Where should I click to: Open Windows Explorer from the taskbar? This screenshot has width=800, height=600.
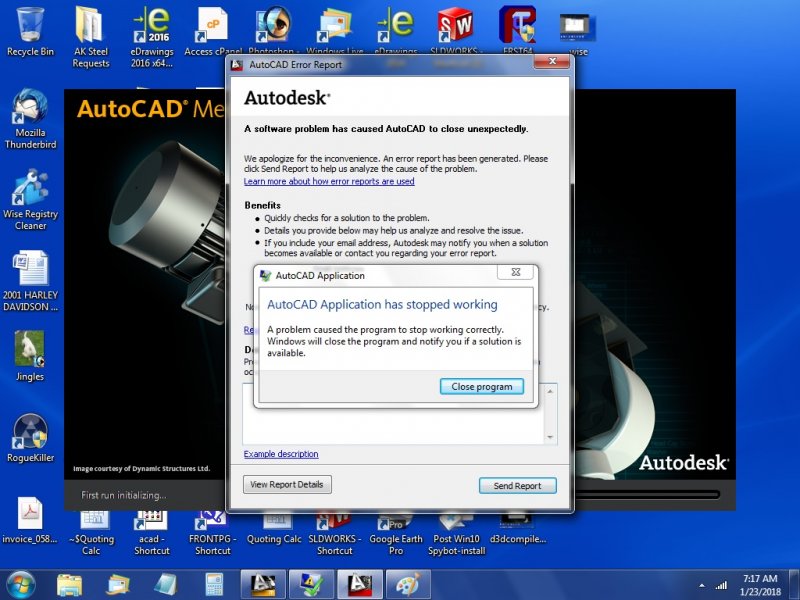point(69,585)
